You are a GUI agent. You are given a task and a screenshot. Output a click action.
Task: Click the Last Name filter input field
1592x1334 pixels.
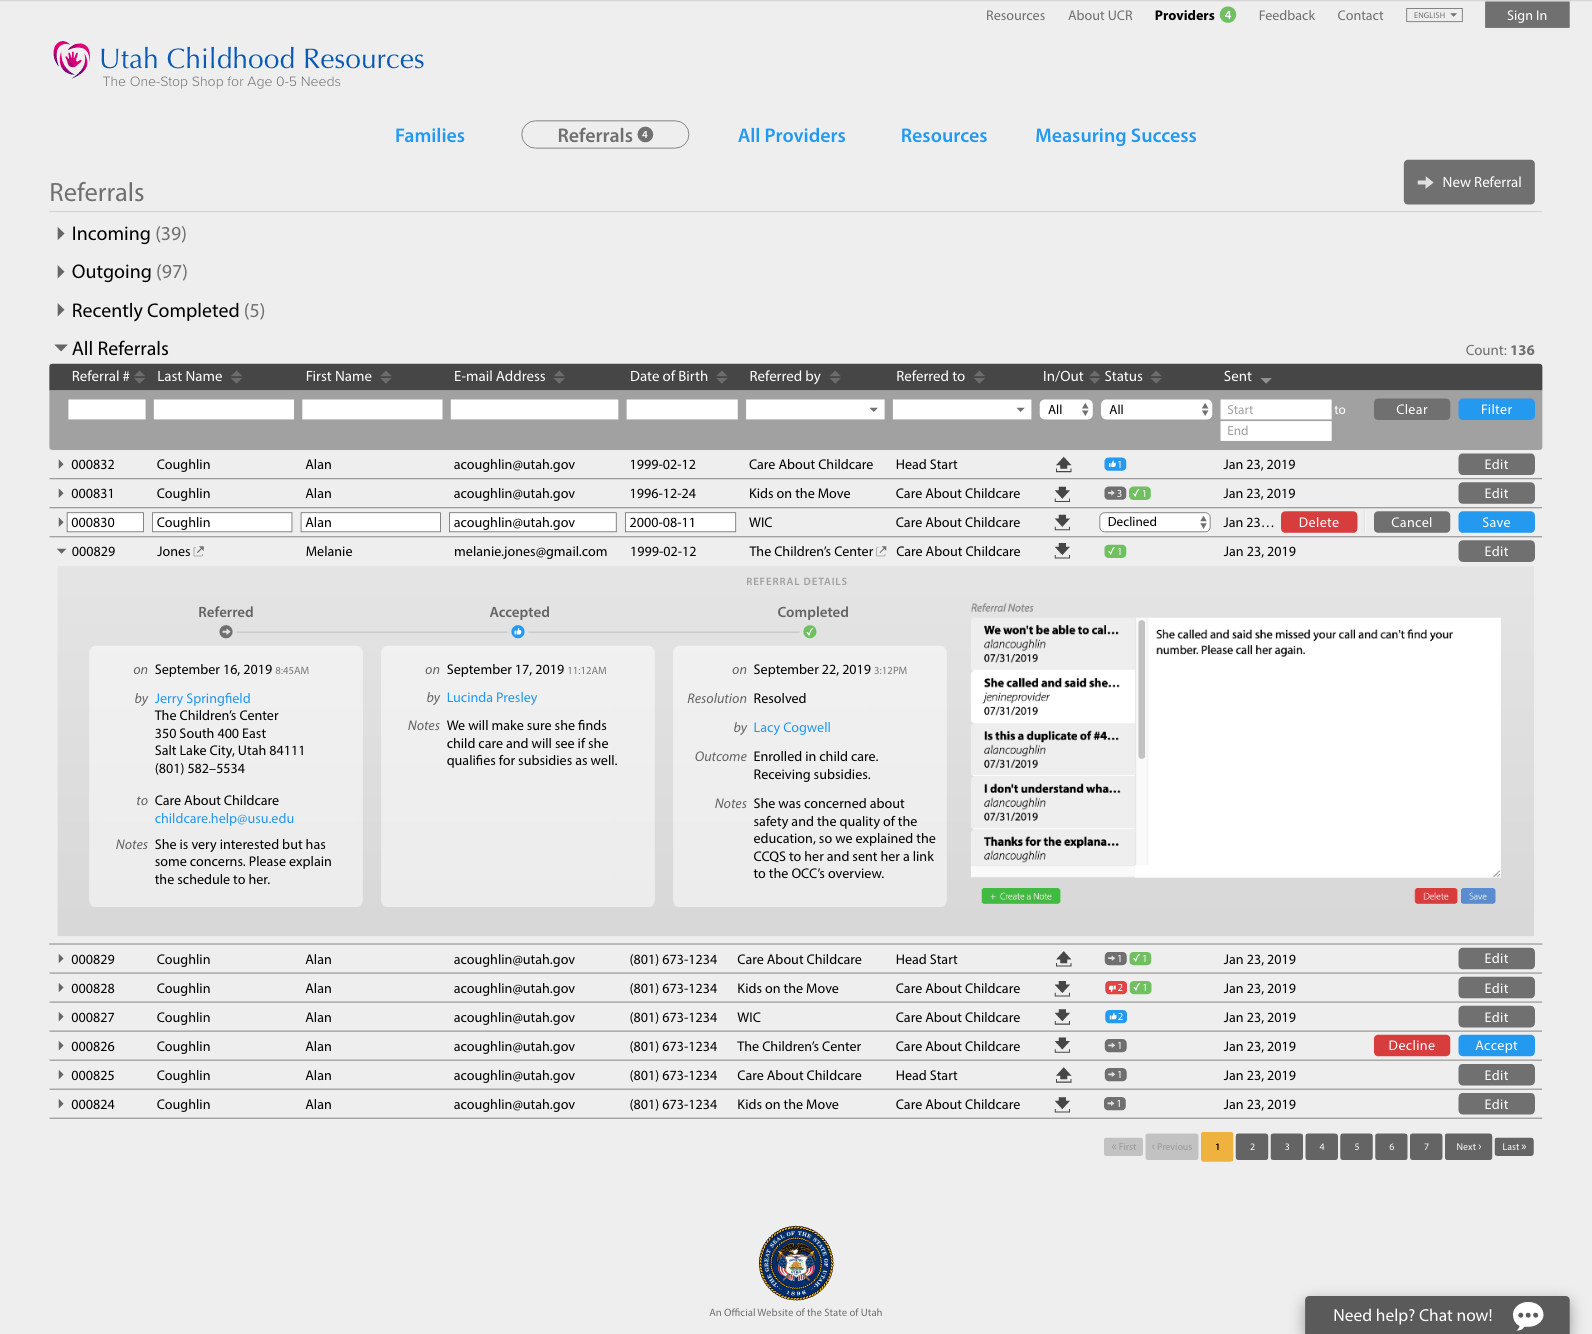coord(224,409)
